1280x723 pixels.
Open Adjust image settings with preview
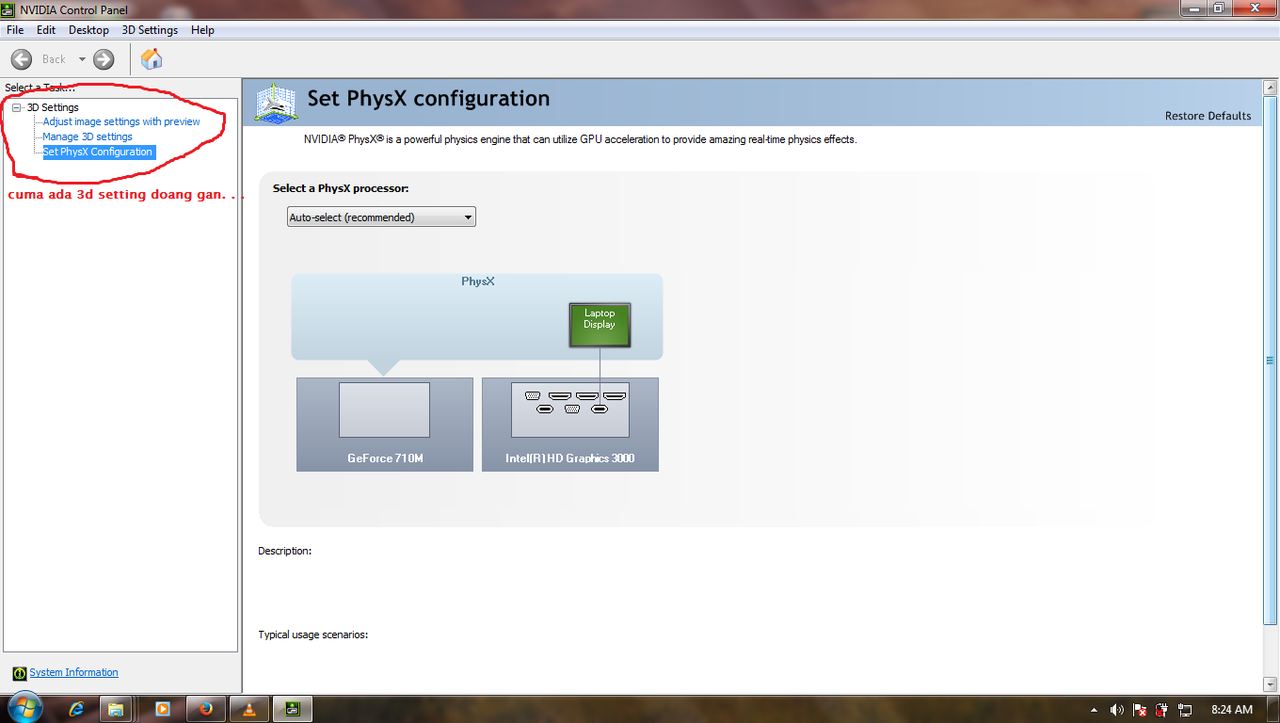pyautogui.click(x=121, y=122)
